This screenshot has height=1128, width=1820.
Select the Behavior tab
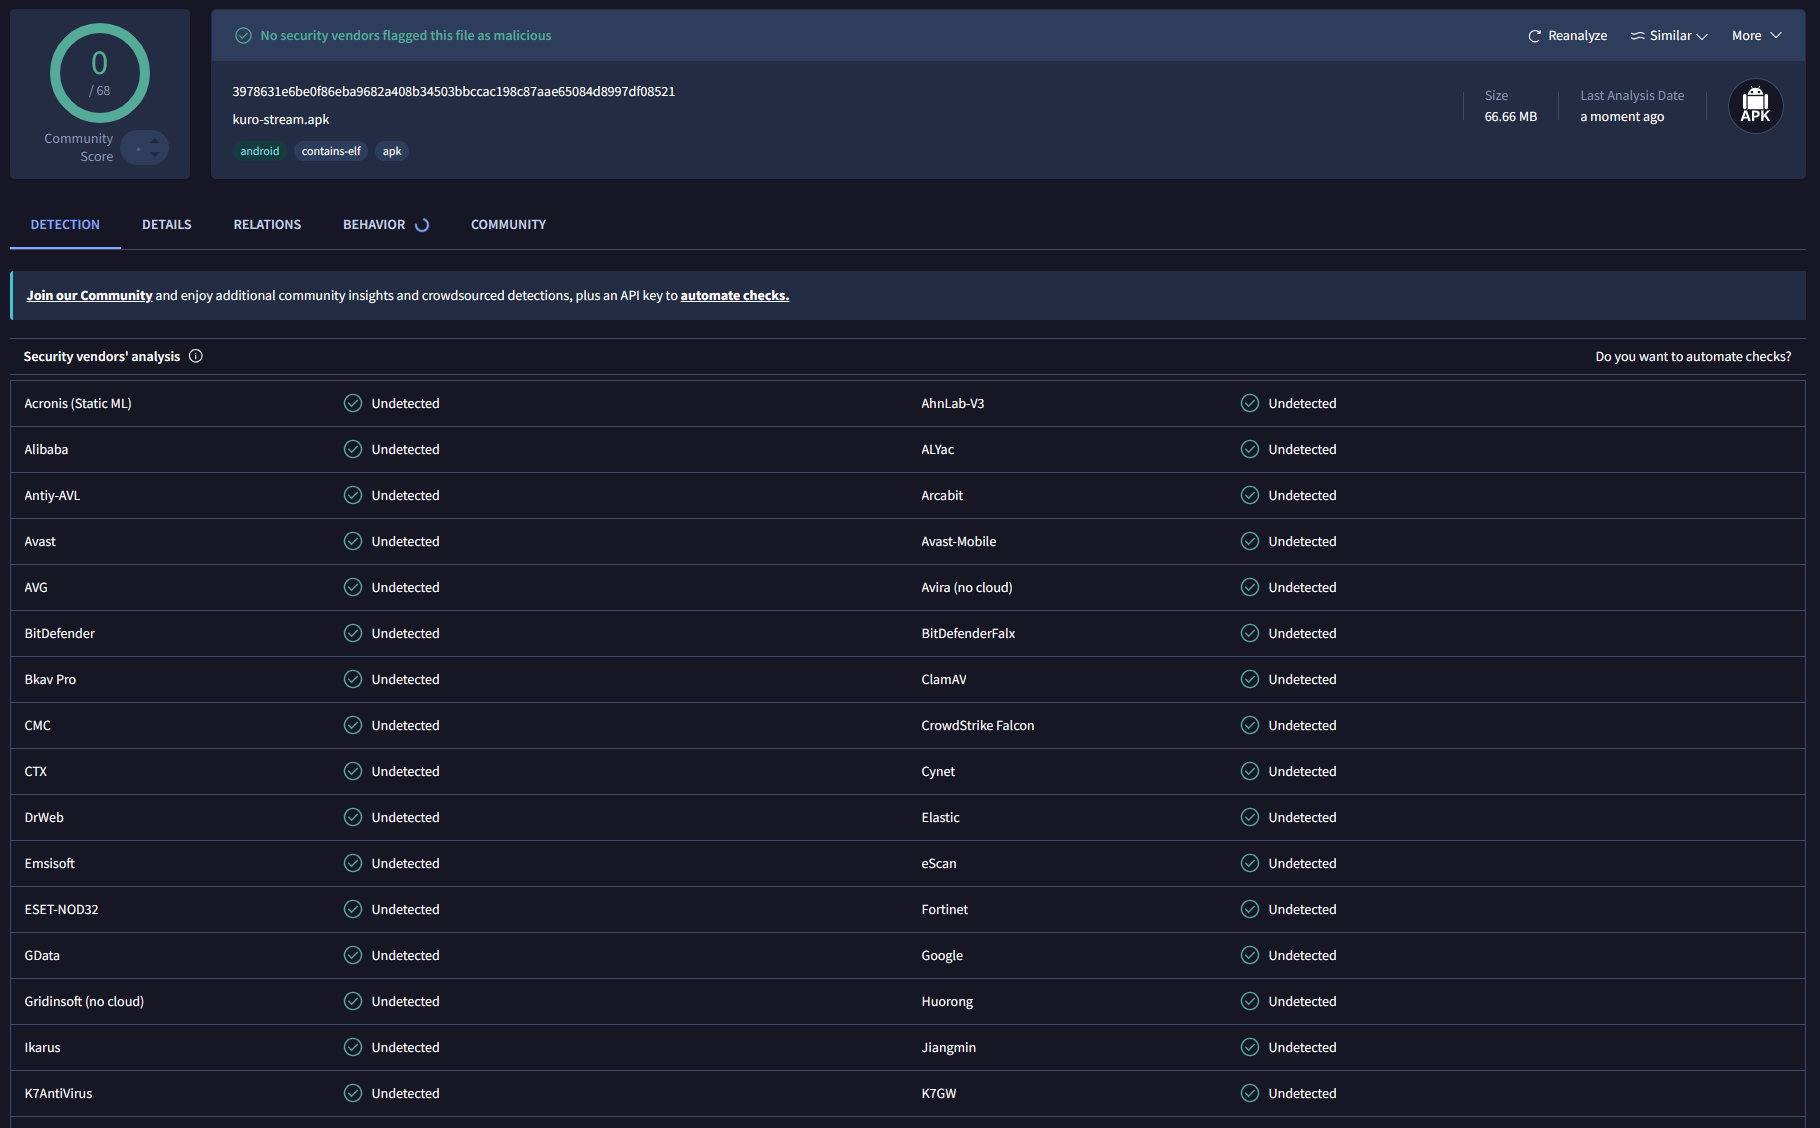[x=386, y=225]
